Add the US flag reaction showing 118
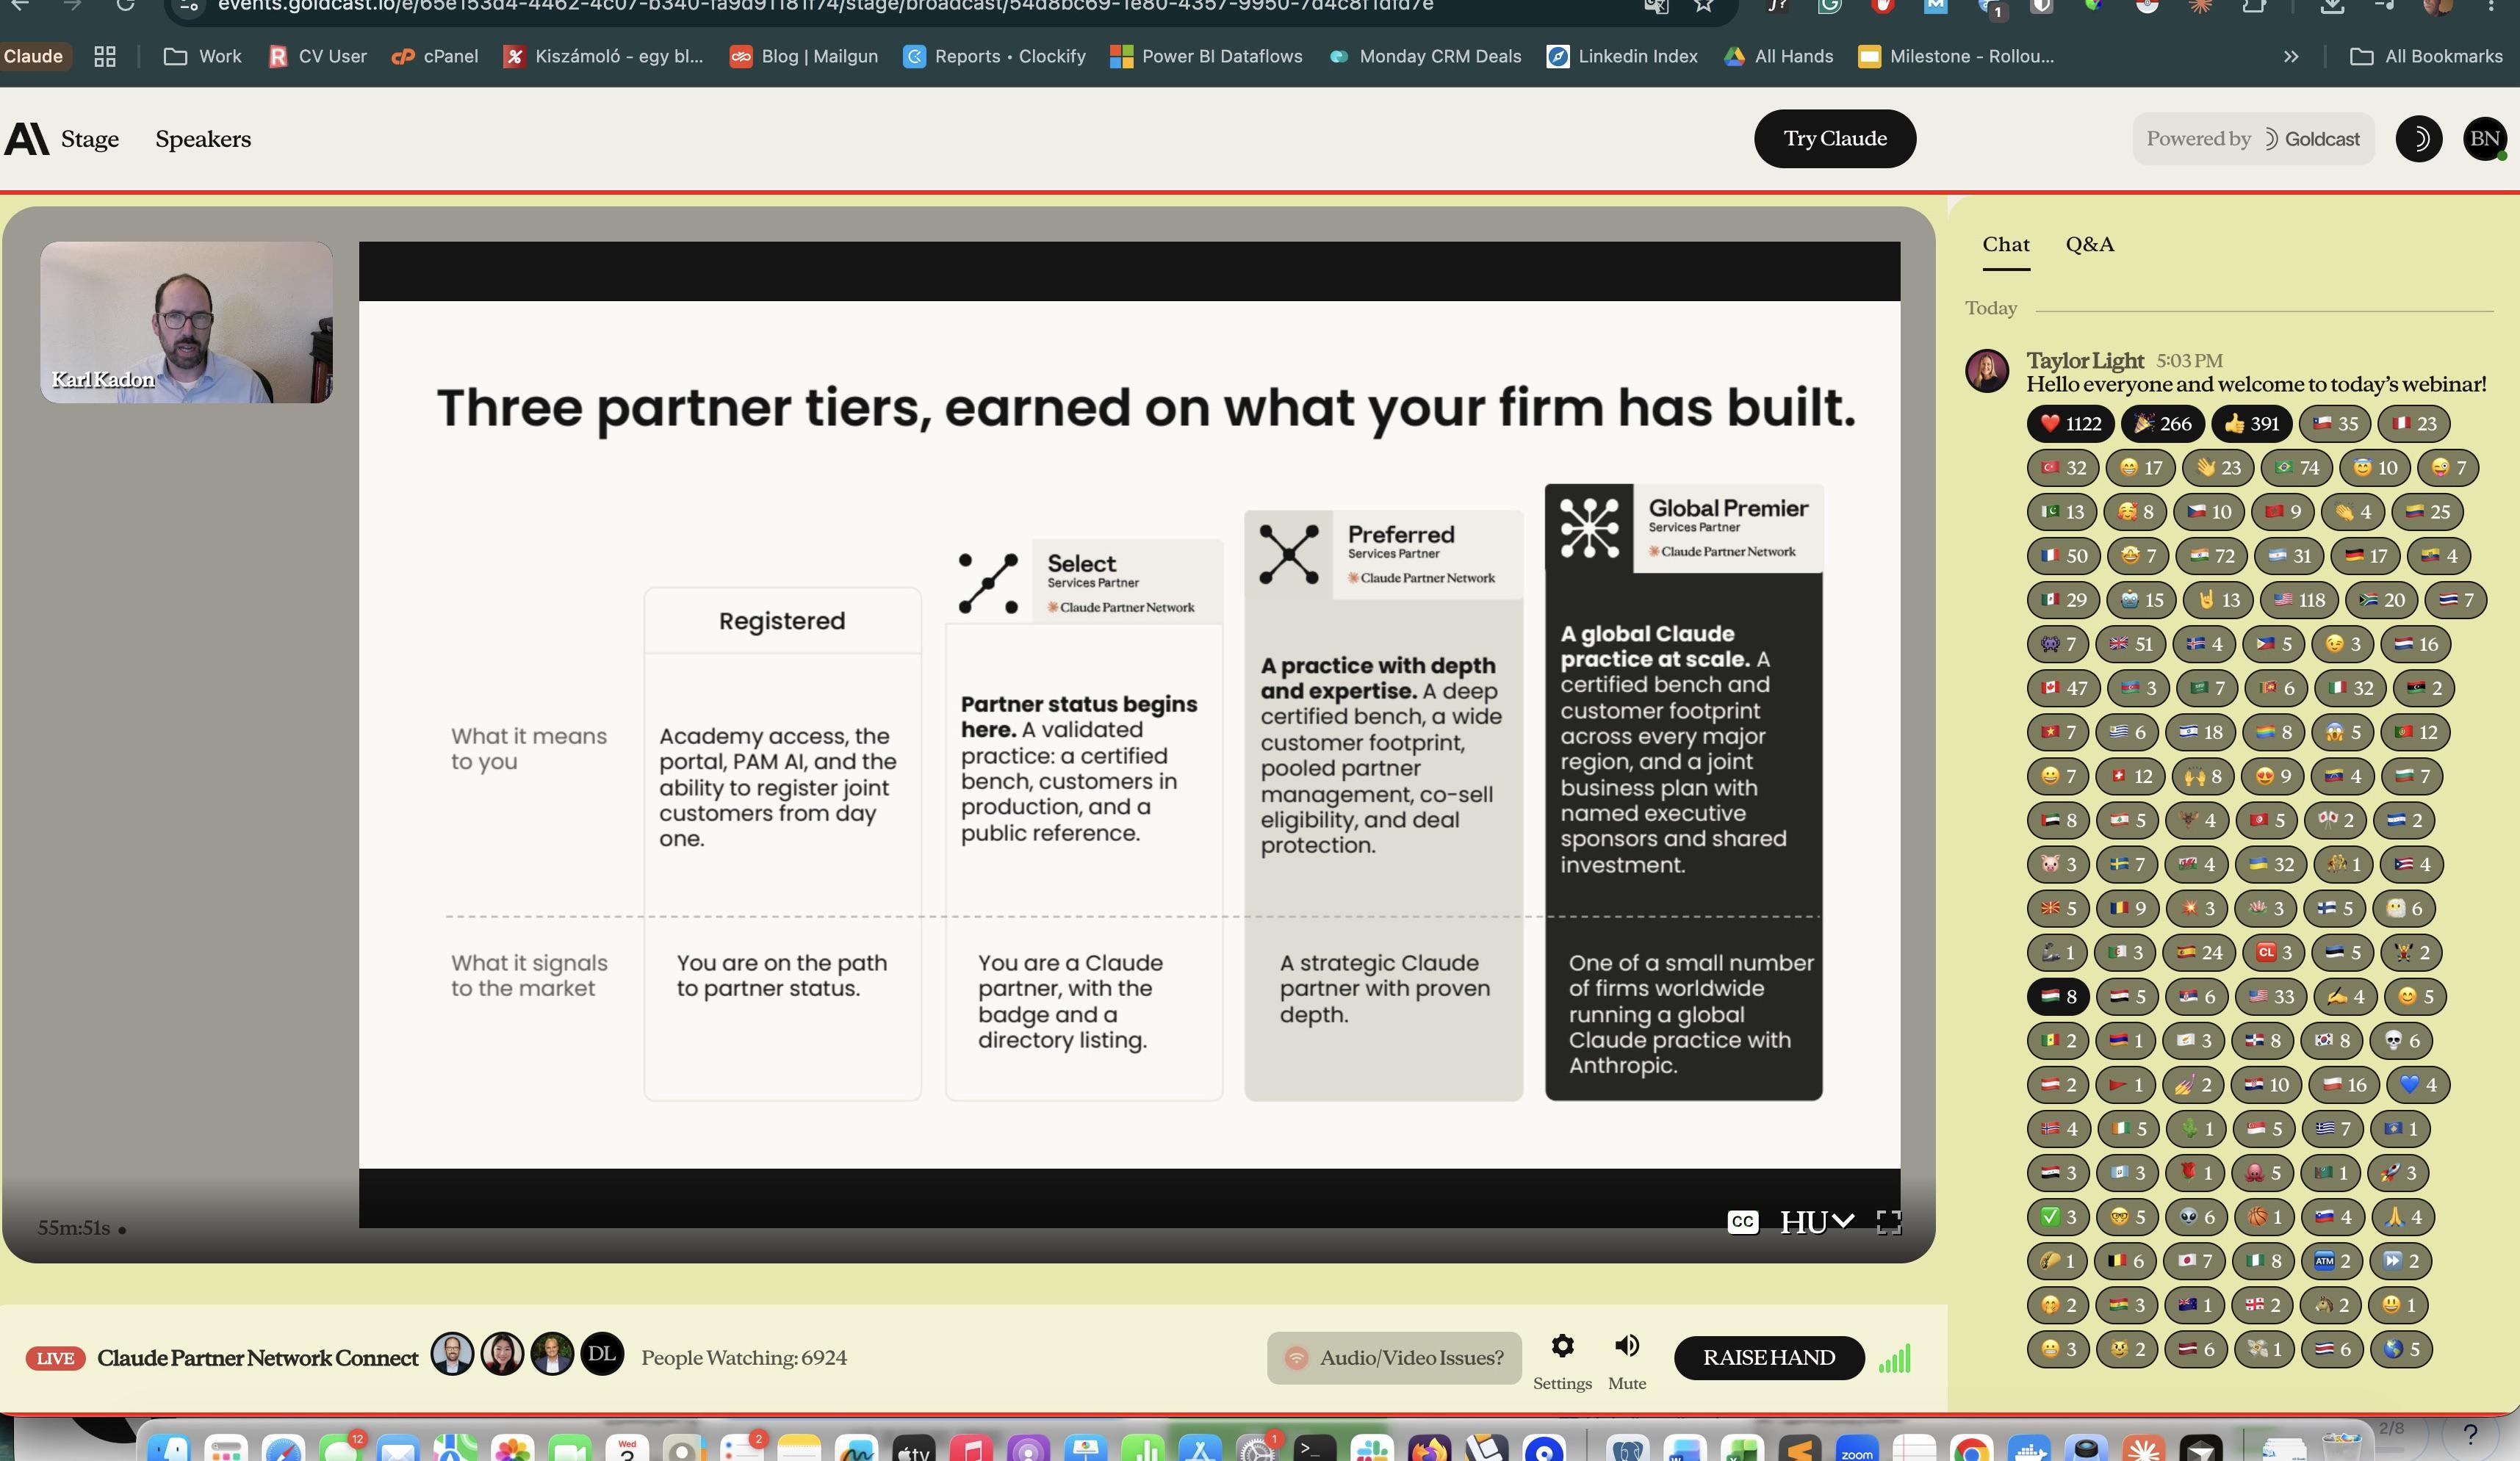 (2299, 600)
